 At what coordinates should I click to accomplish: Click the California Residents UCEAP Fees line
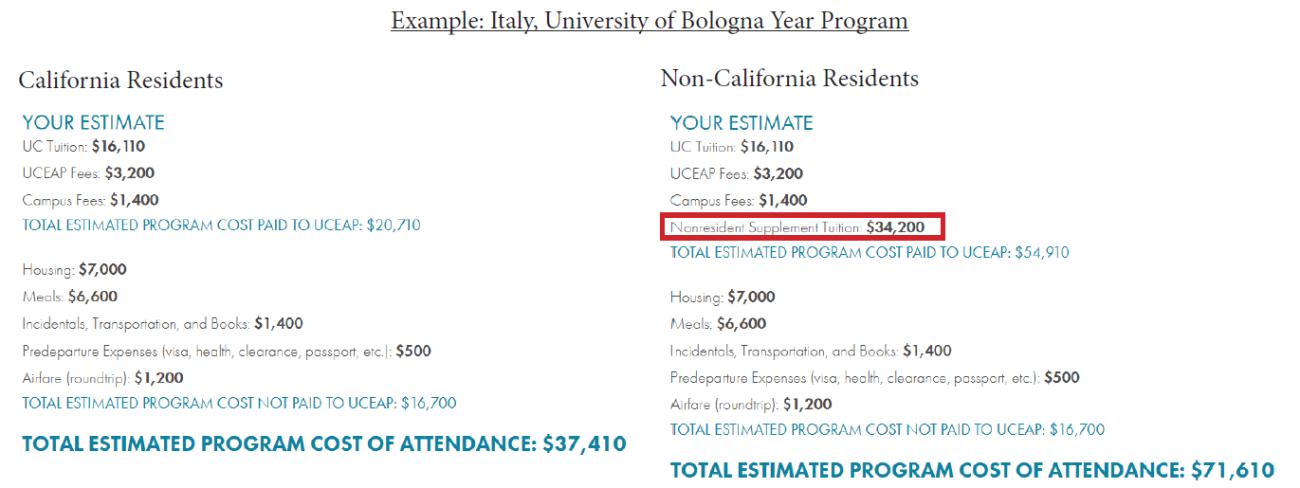point(88,172)
